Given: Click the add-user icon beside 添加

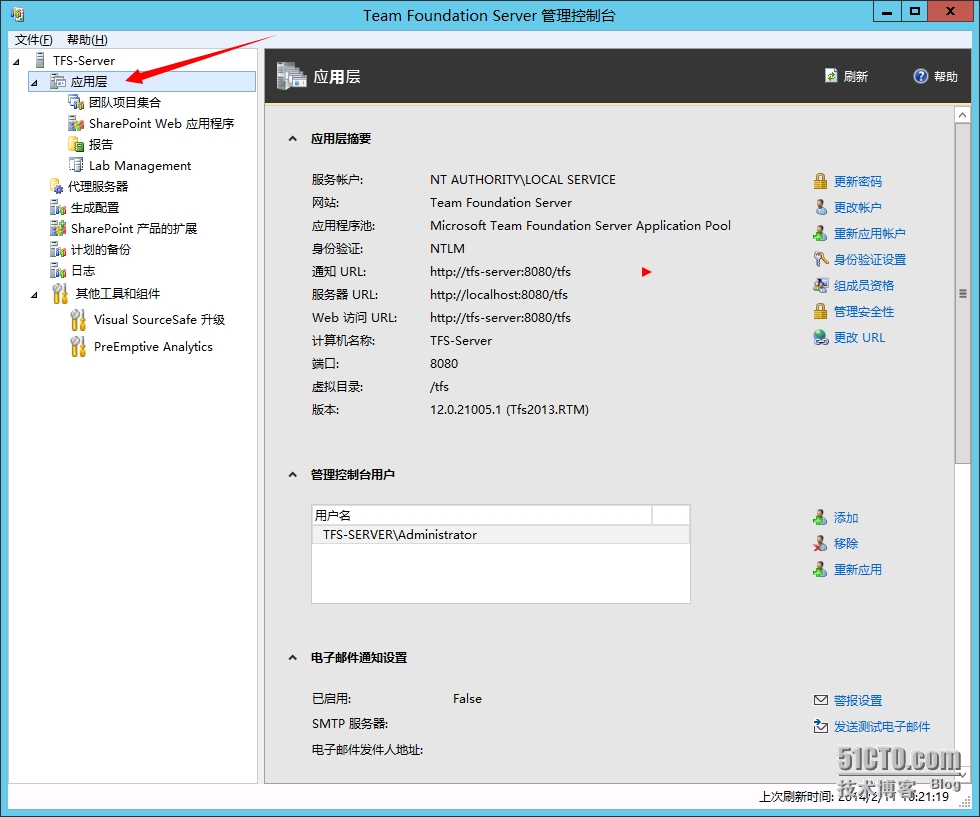Looking at the screenshot, I should coord(821,518).
